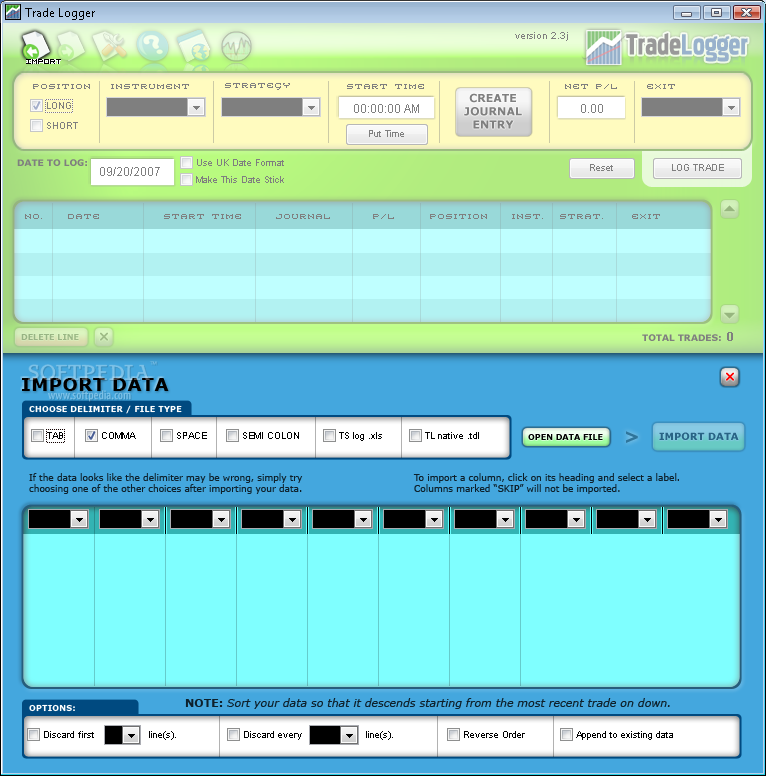766x776 pixels.
Task: Enable Use UK Date Format
Action: coord(187,162)
